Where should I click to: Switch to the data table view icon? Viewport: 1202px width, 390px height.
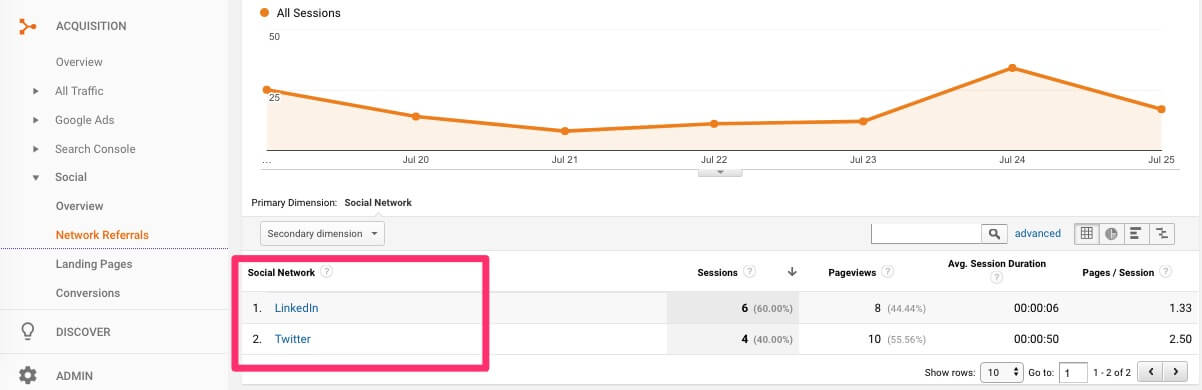pyautogui.click(x=1086, y=234)
